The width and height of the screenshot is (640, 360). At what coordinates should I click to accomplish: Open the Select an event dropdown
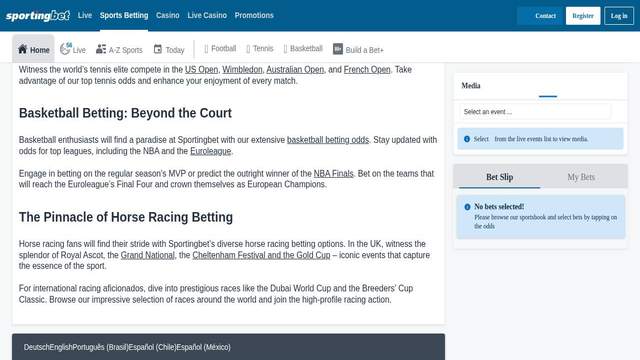point(535,112)
